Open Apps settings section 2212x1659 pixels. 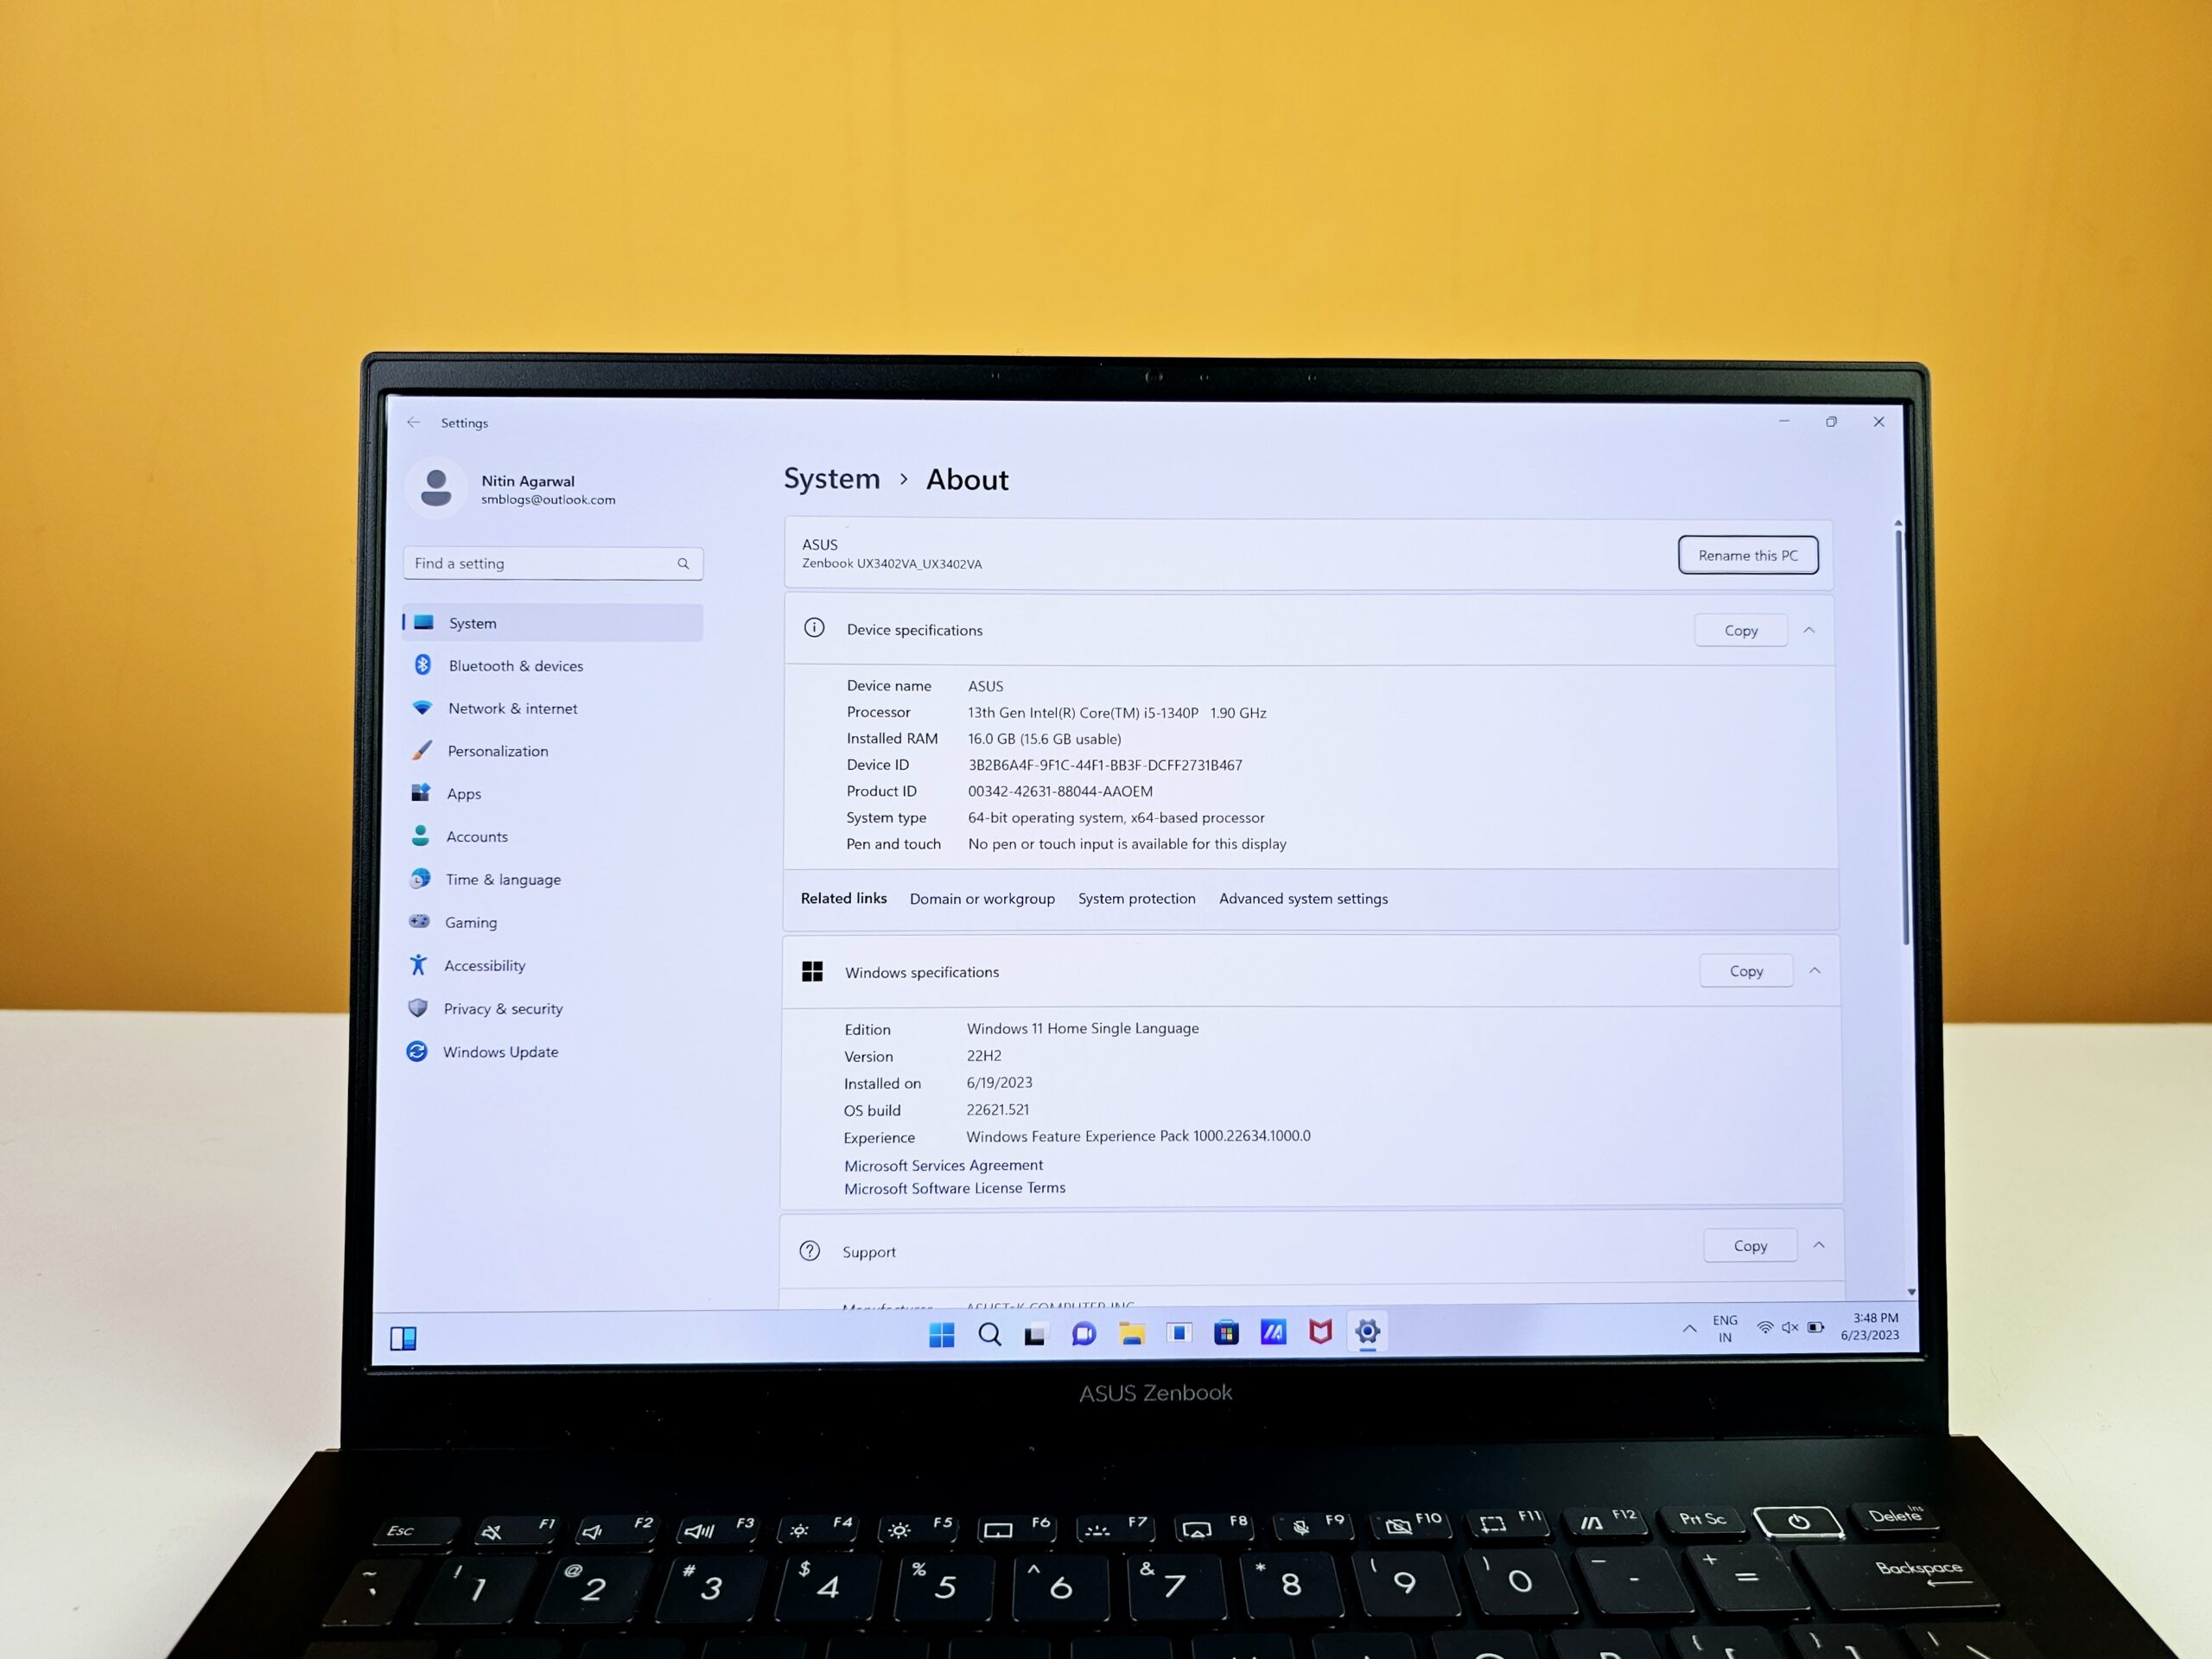pyautogui.click(x=463, y=793)
